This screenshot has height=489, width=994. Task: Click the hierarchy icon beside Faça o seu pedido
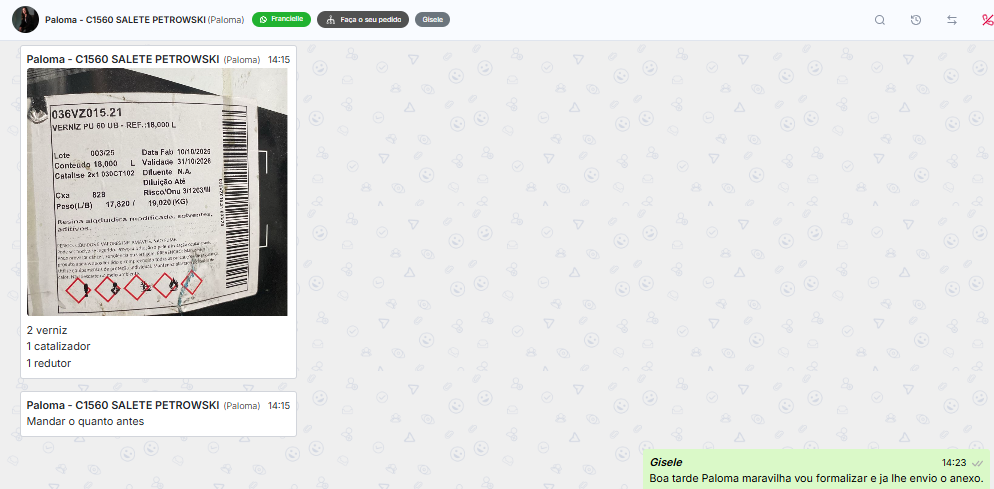[x=330, y=20]
